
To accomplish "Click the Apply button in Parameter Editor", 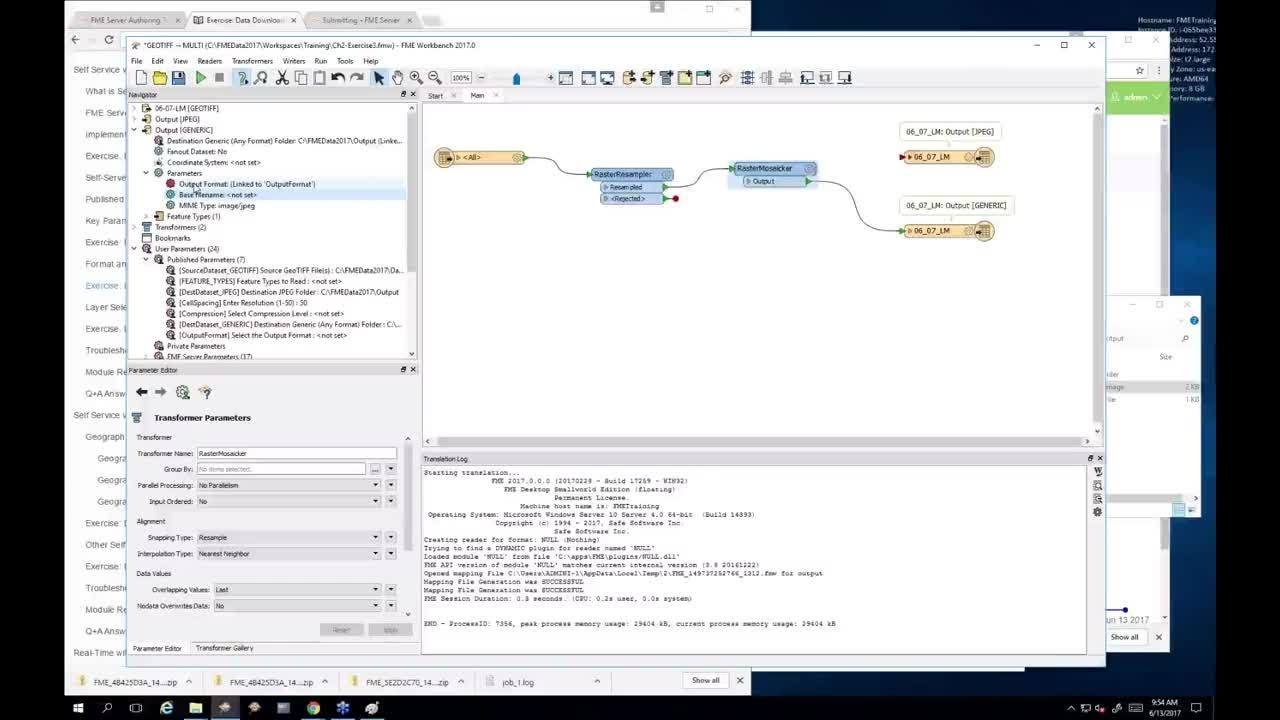I will click(x=390, y=630).
